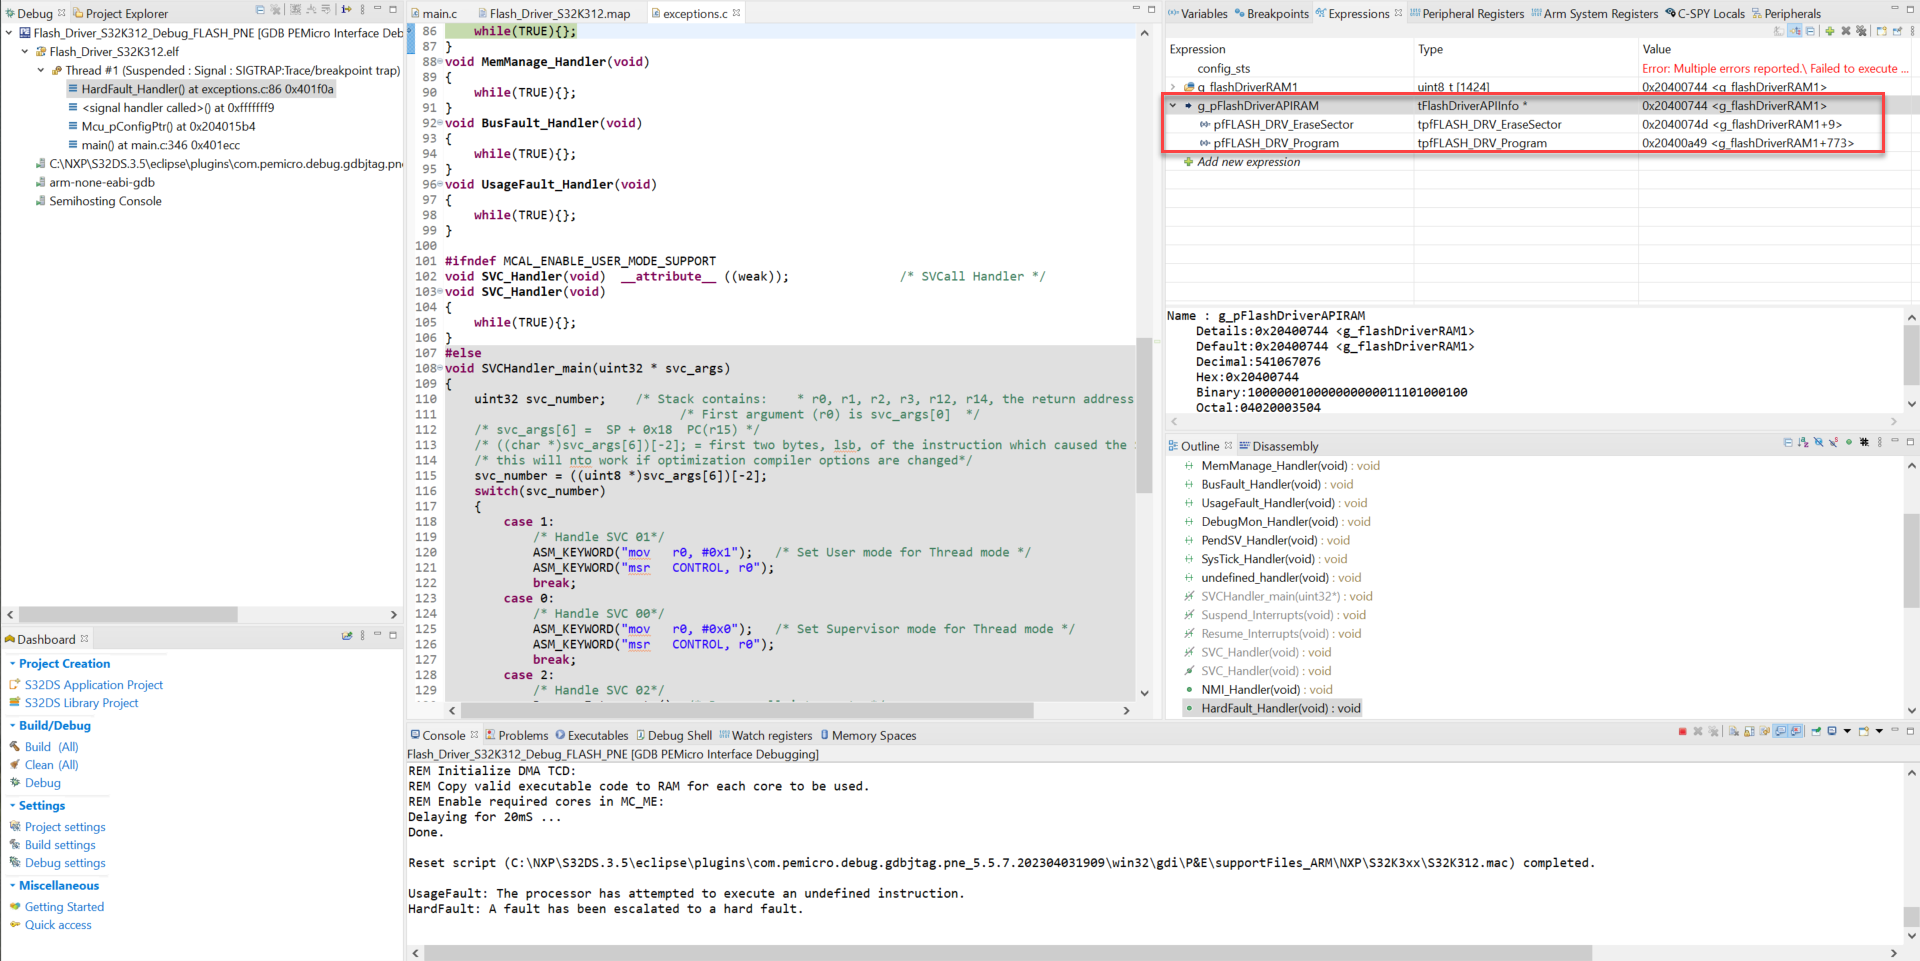Collapse all items in the Expressions view
Screen dimensions: 1920x961
point(1810,31)
